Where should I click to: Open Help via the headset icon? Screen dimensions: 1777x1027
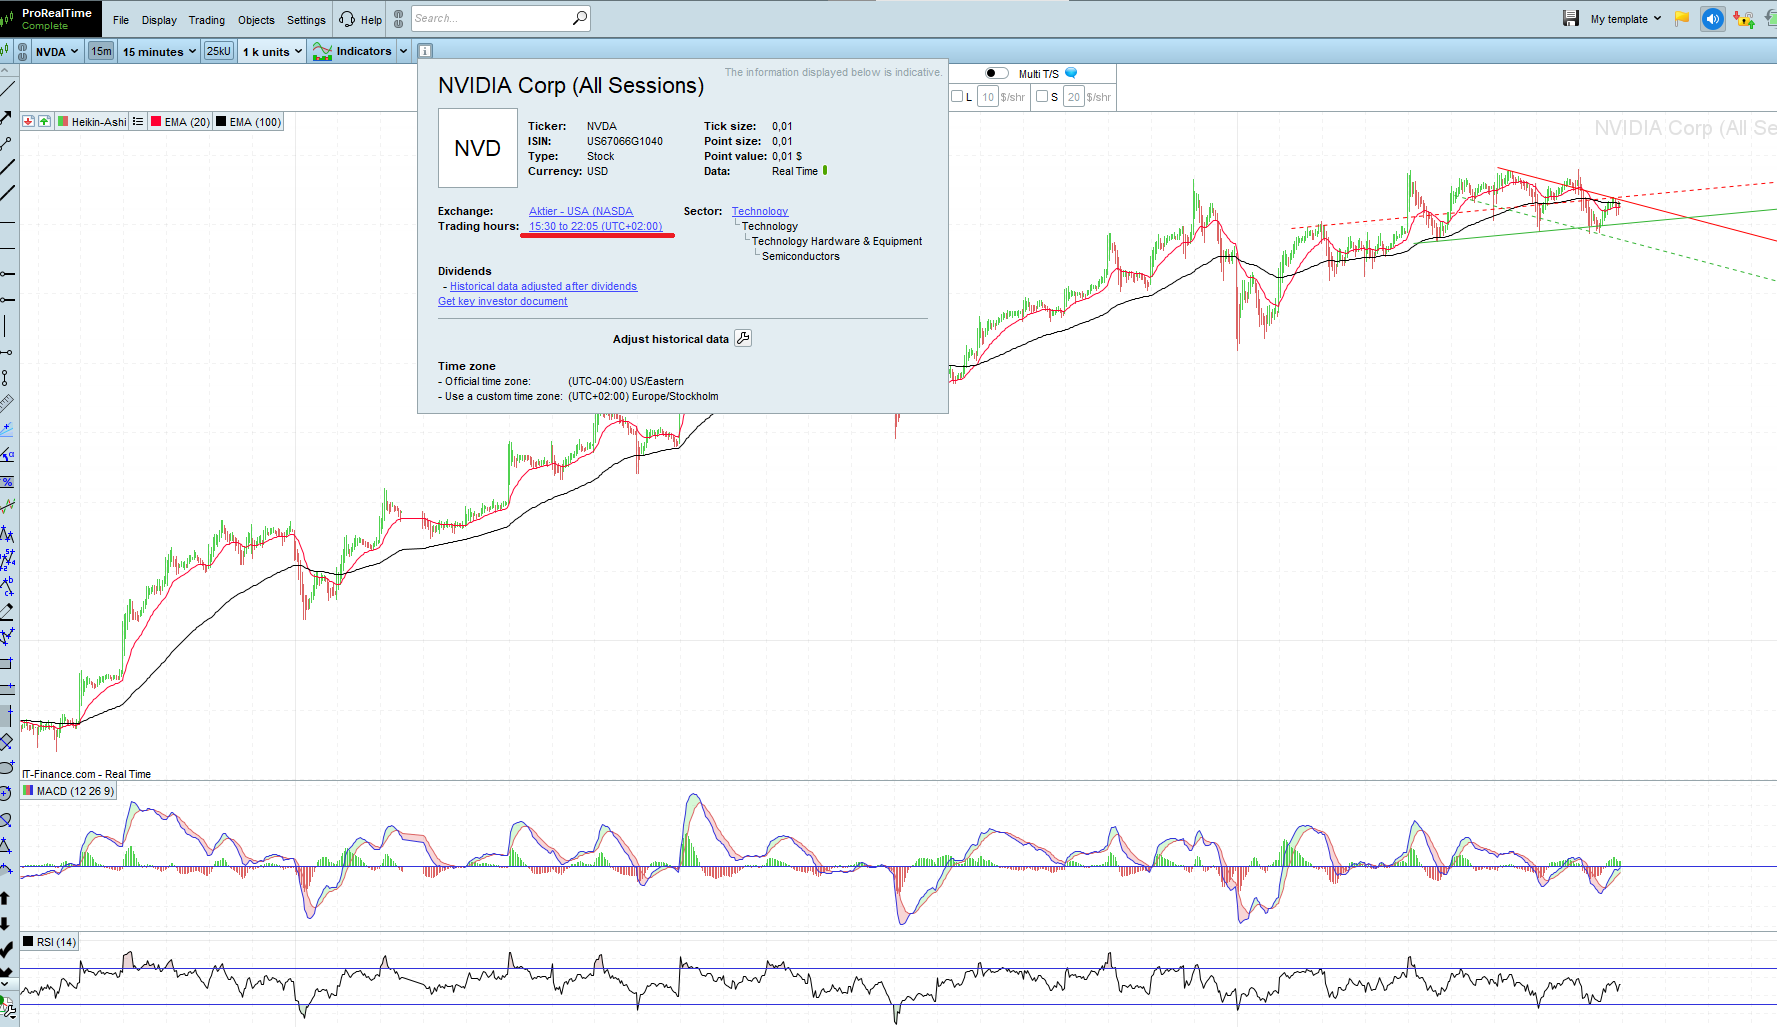[x=347, y=19]
